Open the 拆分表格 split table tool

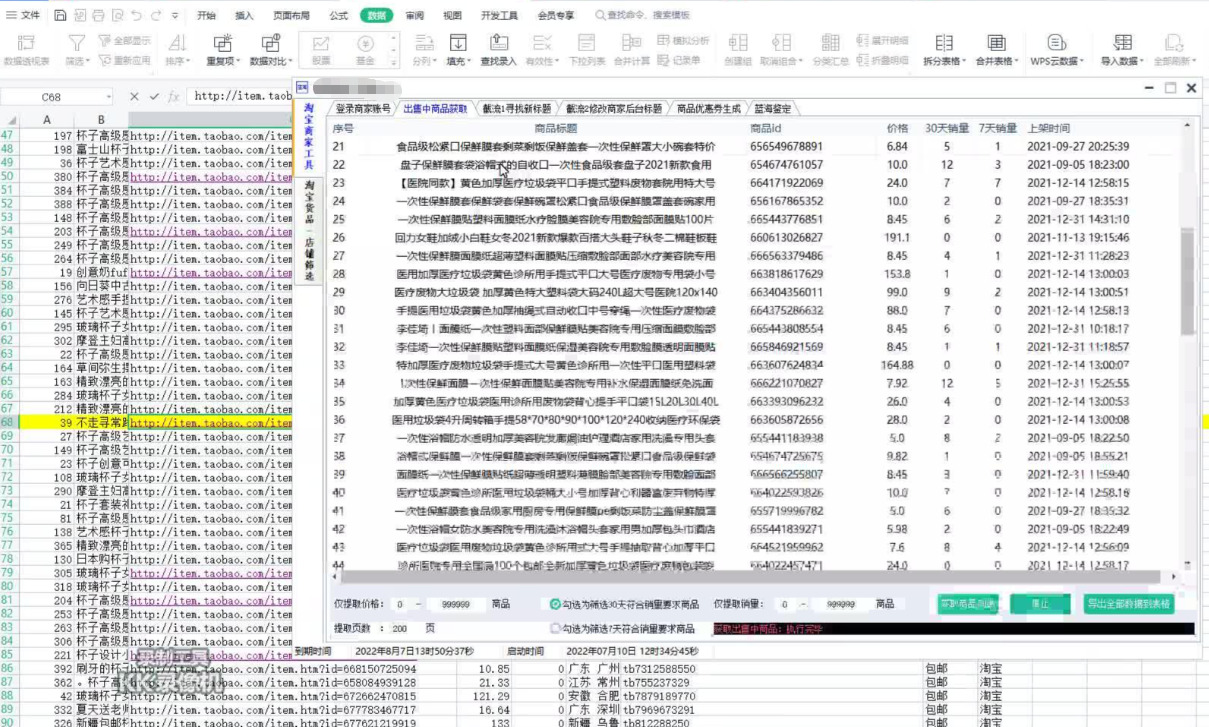pos(943,50)
